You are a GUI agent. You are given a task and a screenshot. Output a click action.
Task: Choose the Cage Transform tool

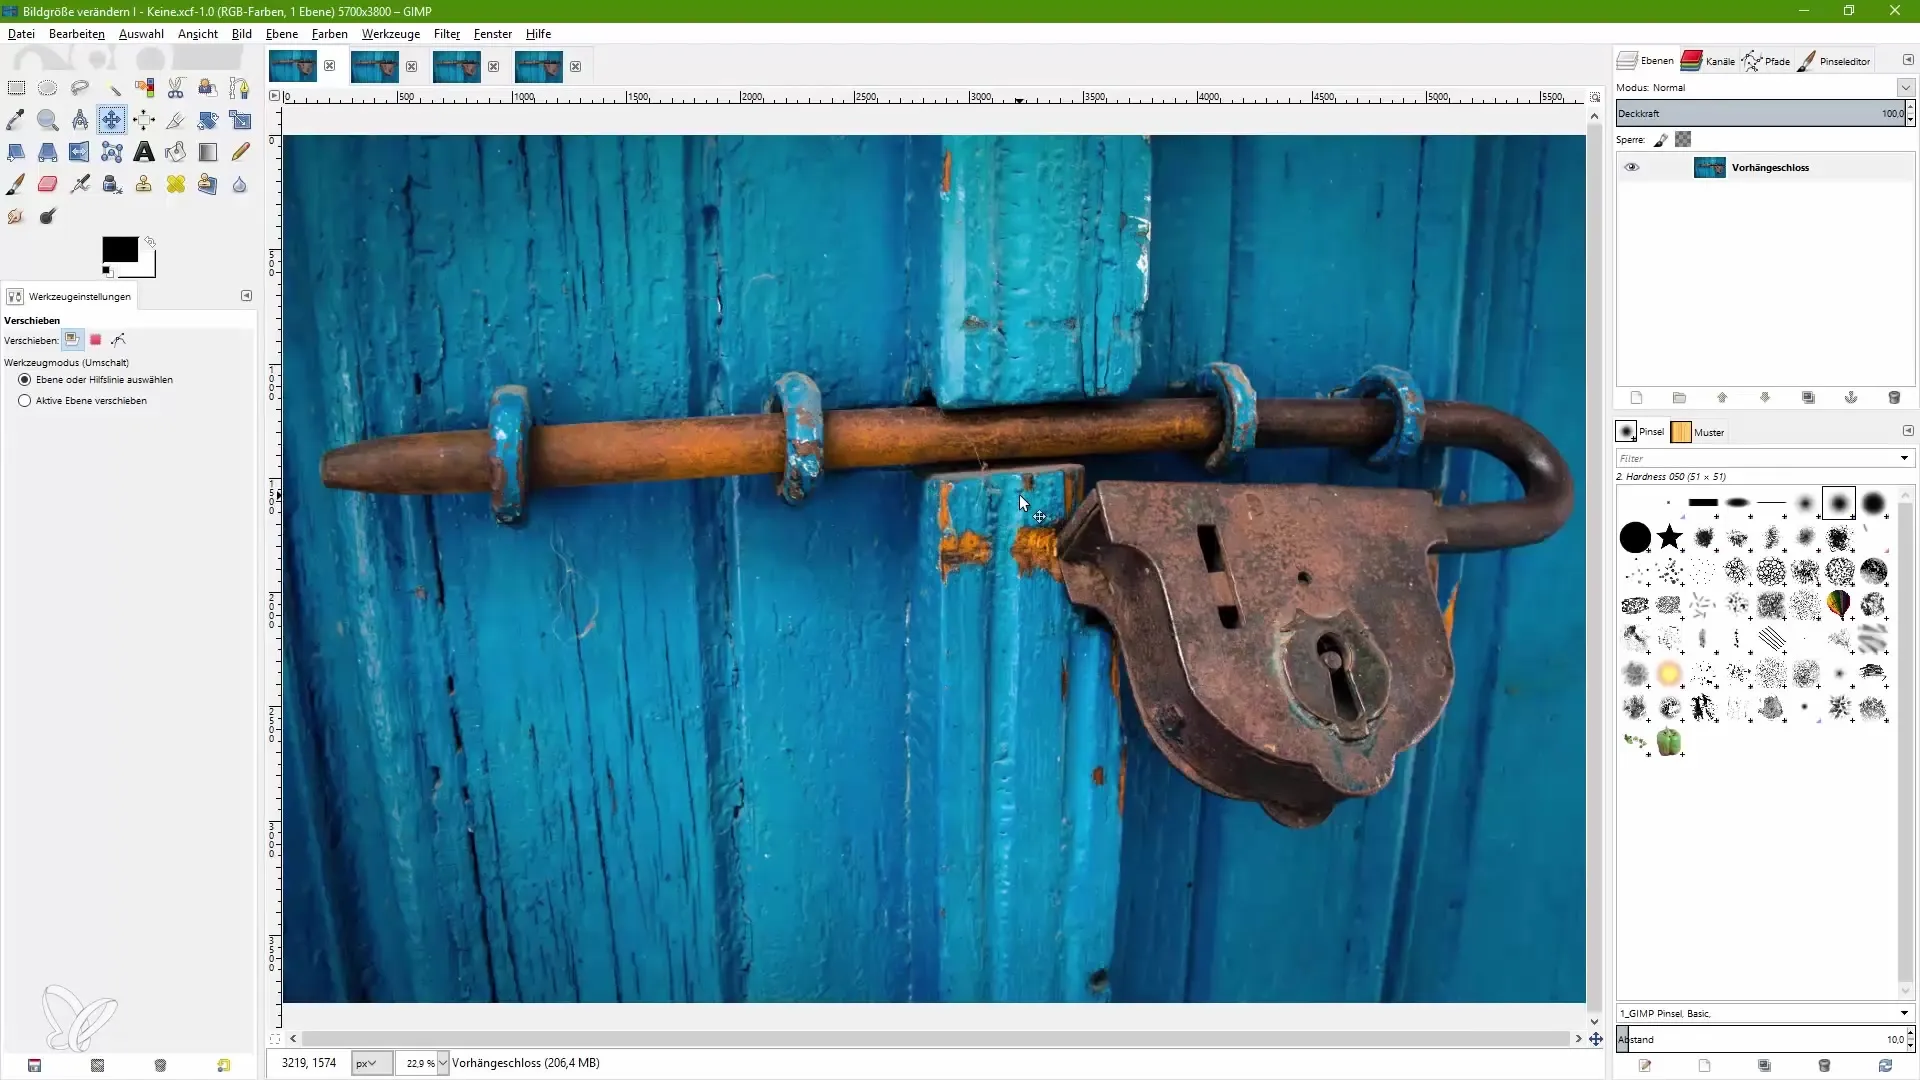[112, 152]
